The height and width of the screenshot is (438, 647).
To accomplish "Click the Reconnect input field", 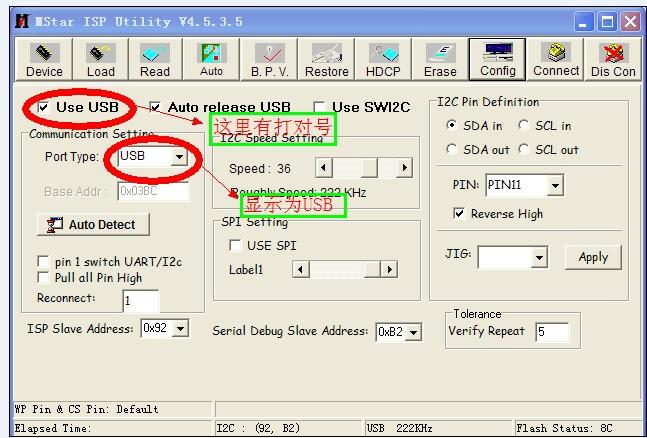I will (x=141, y=301).
